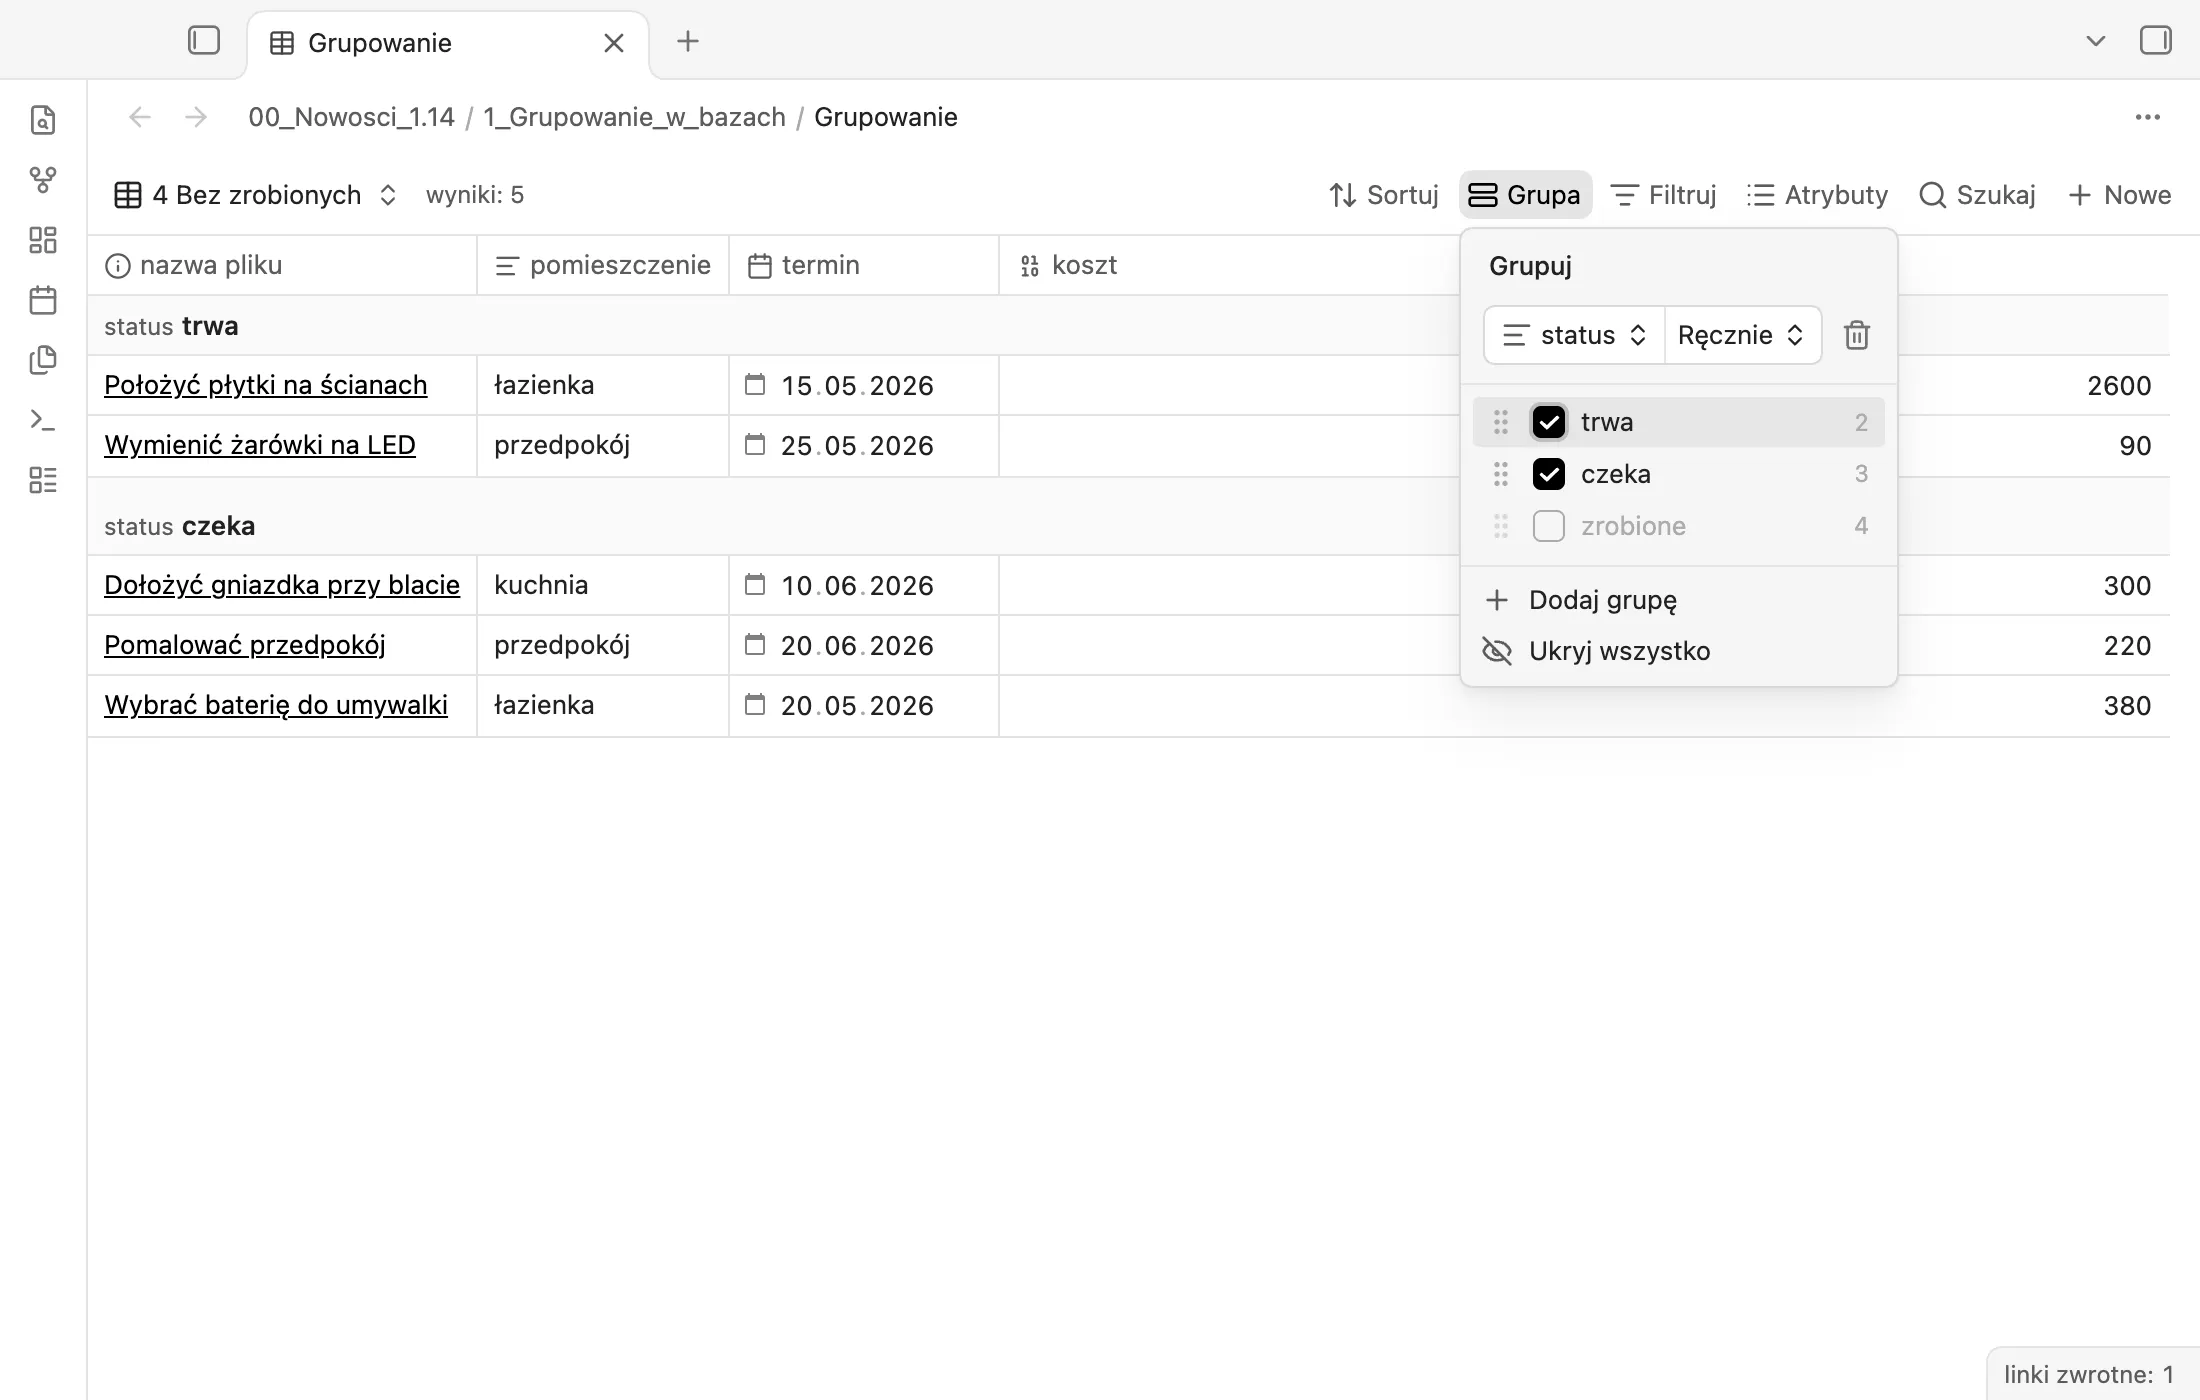The height and width of the screenshot is (1400, 2200).
Task: Uncheck the trwa group checkbox
Action: [x=1549, y=422]
